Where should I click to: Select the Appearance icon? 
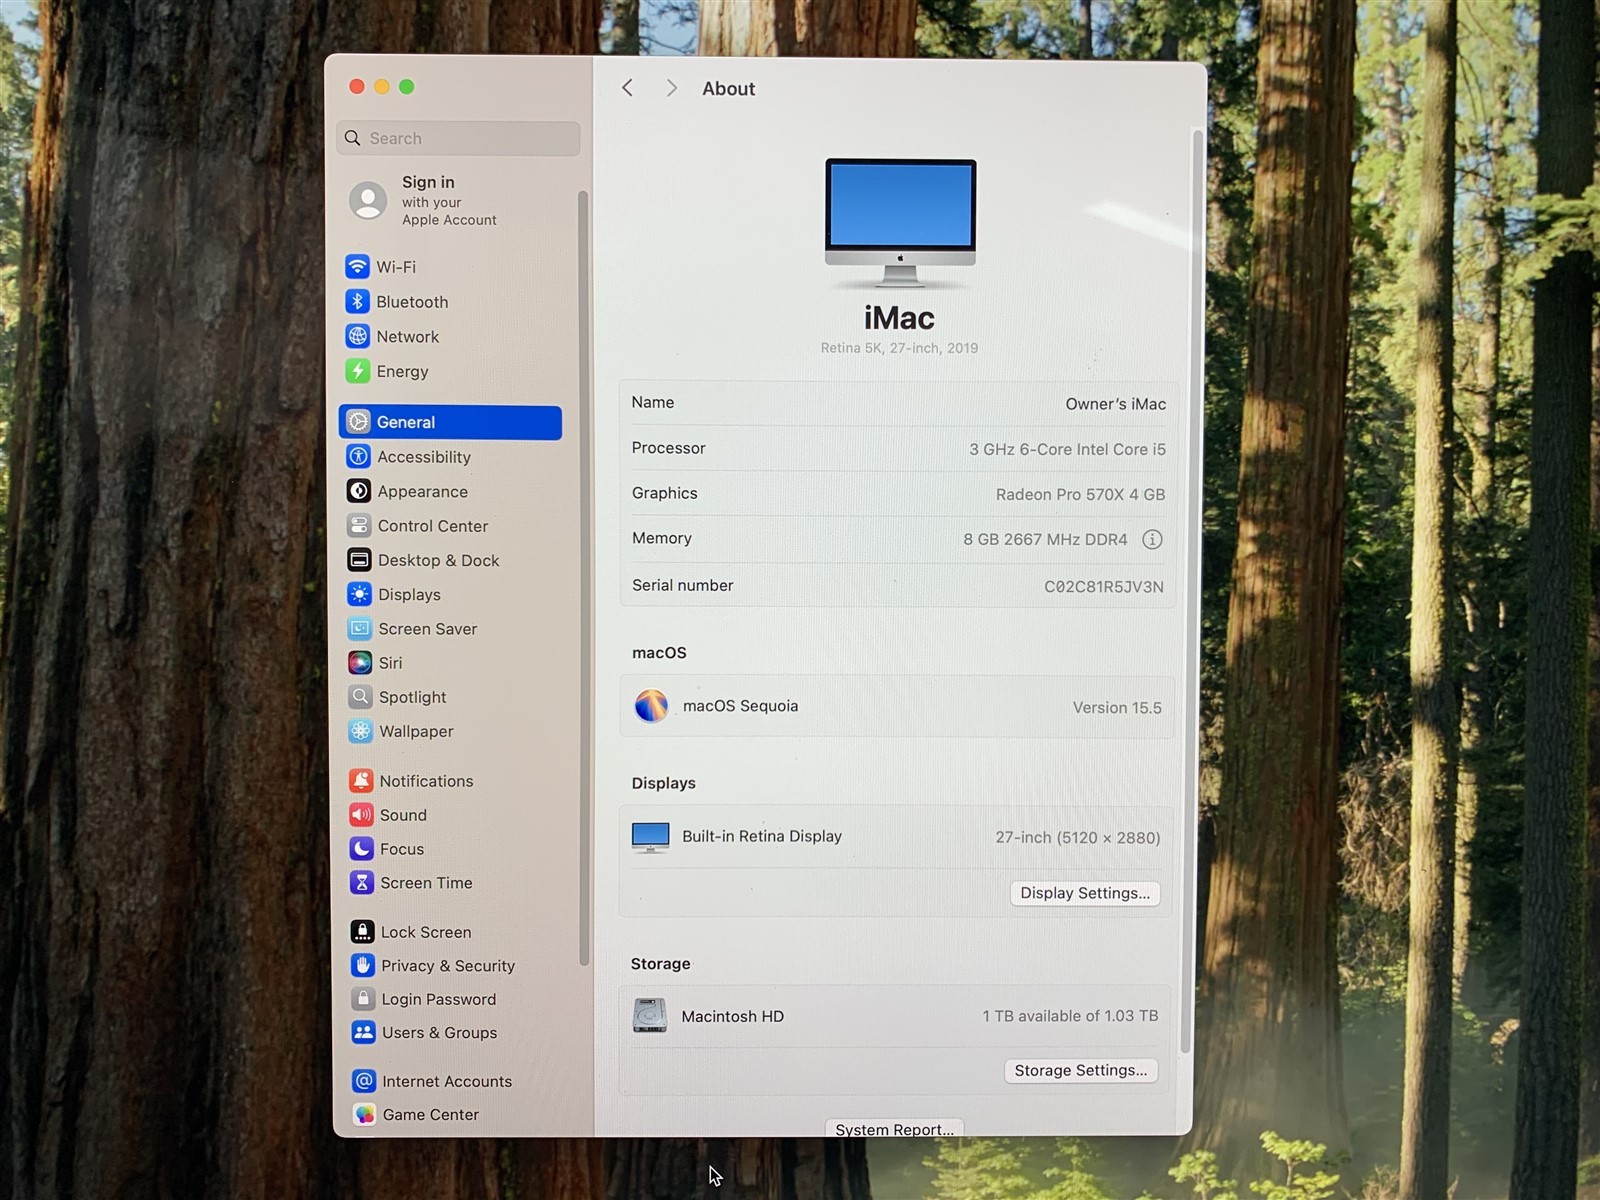(359, 491)
